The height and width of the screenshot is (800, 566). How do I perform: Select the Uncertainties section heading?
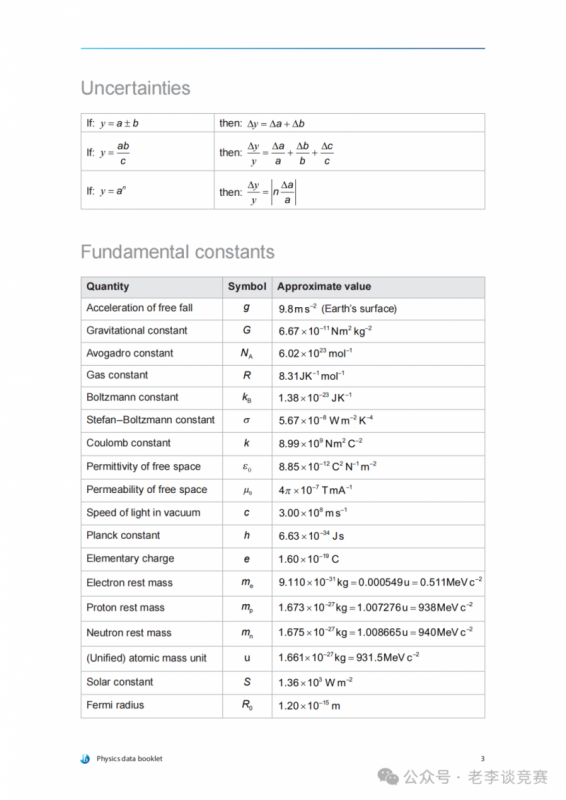136,88
